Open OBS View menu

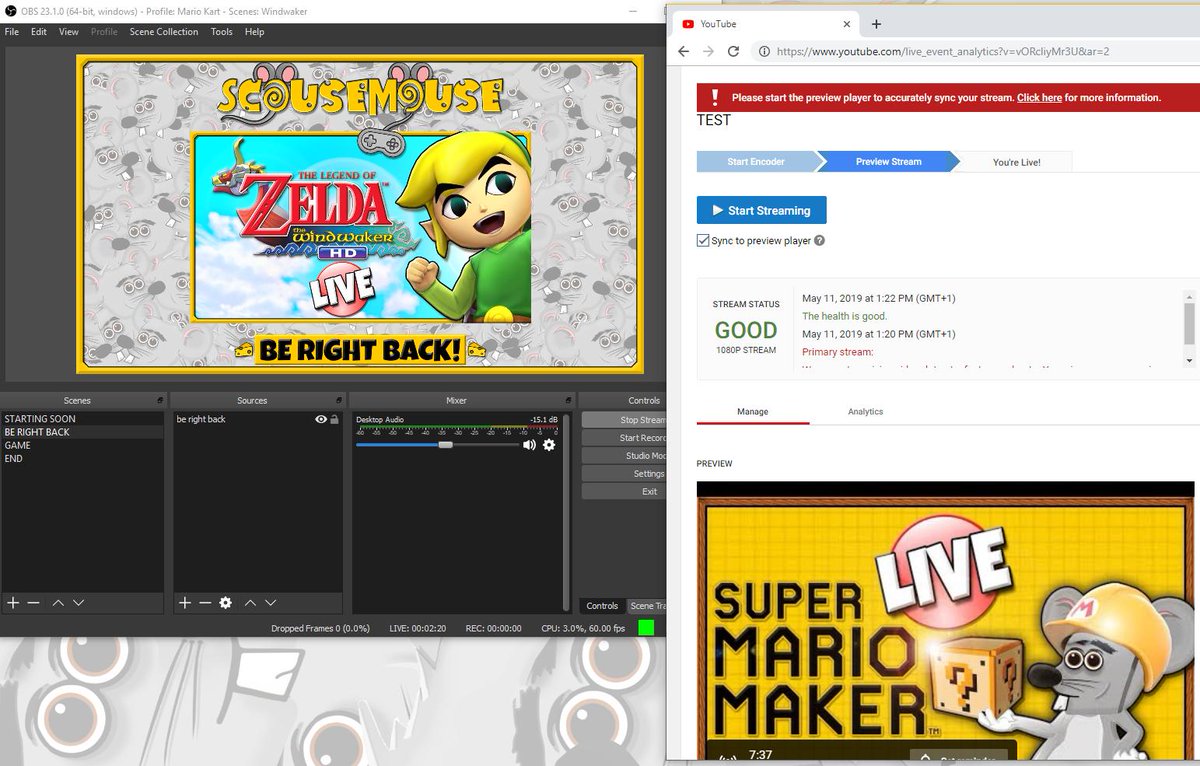[69, 32]
